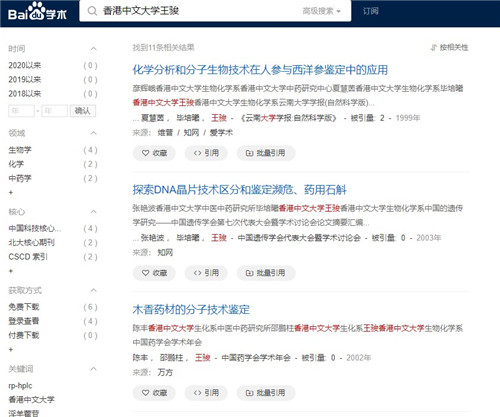Batch cite the 木香药材 result

266,393
